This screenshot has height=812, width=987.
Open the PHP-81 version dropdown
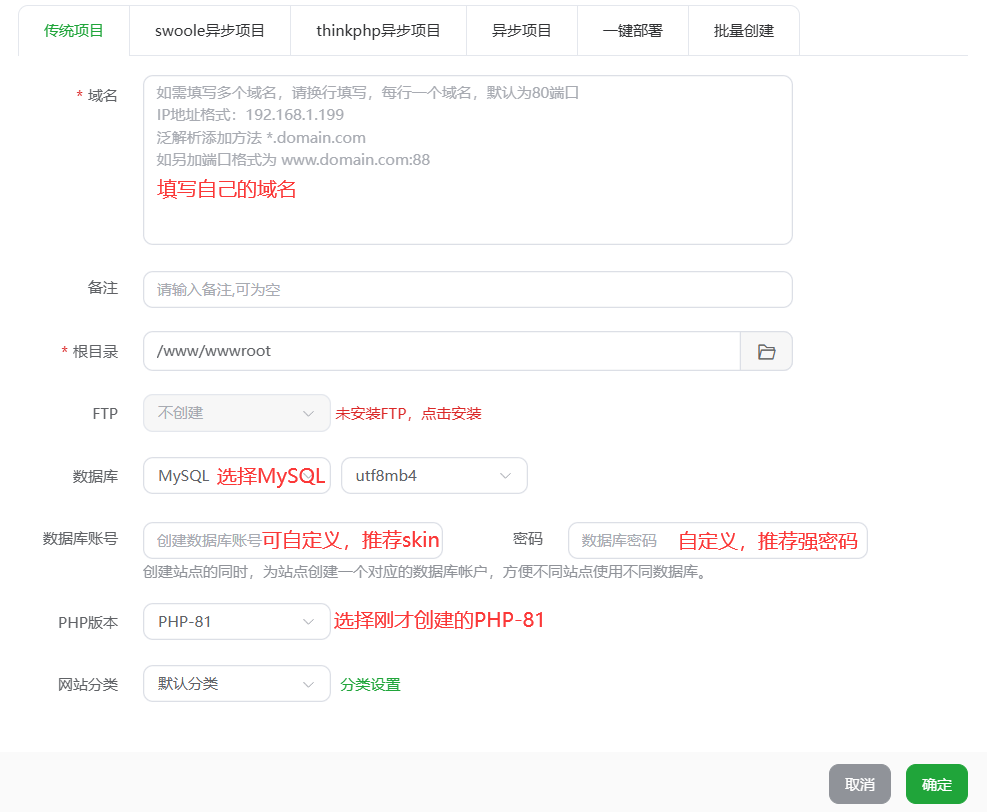pos(236,622)
